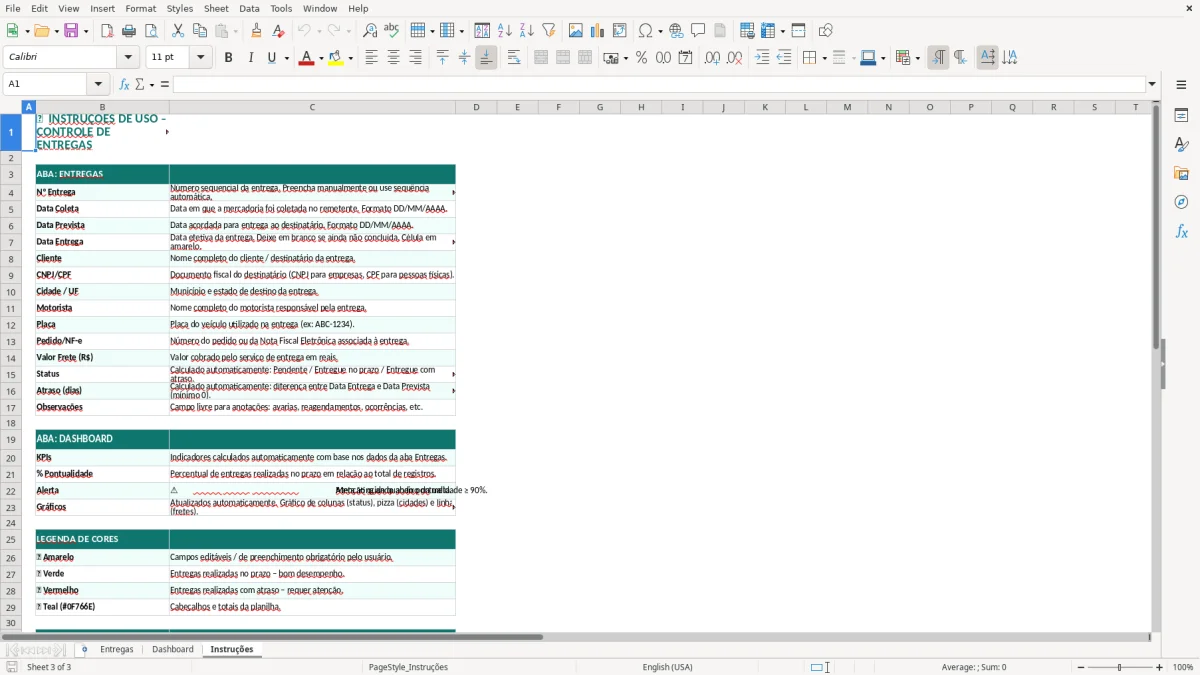The height and width of the screenshot is (675, 1200).
Task: Click Clear Direct Formatting icon
Action: point(279,31)
